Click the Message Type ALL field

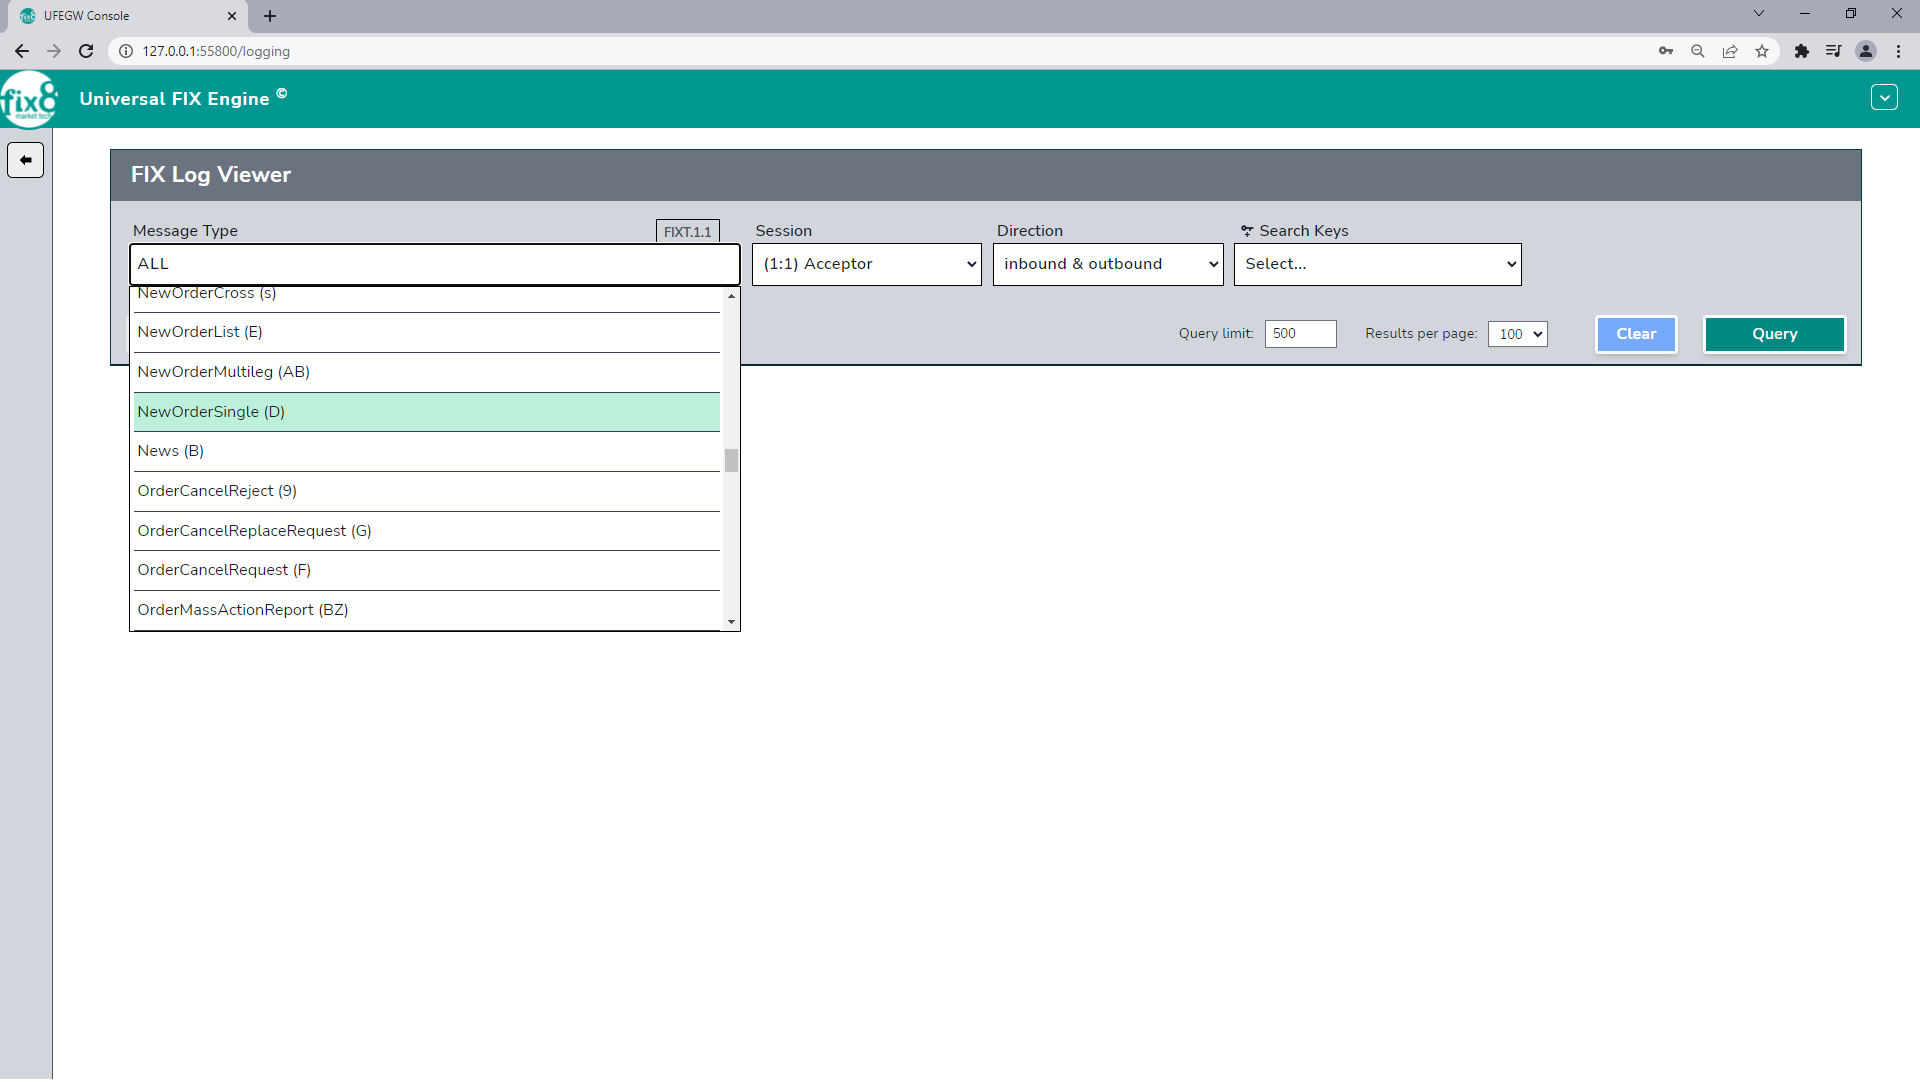click(435, 264)
